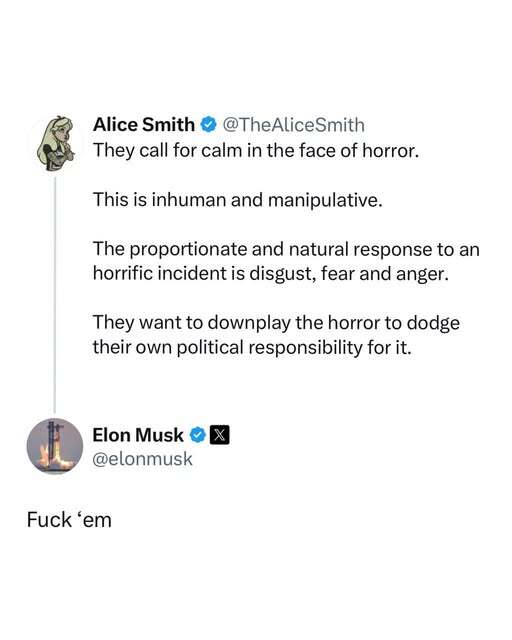Screen dimensions: 512x640
Task: Click the blue verified badge beside Alice Smith
Action: coord(208,125)
